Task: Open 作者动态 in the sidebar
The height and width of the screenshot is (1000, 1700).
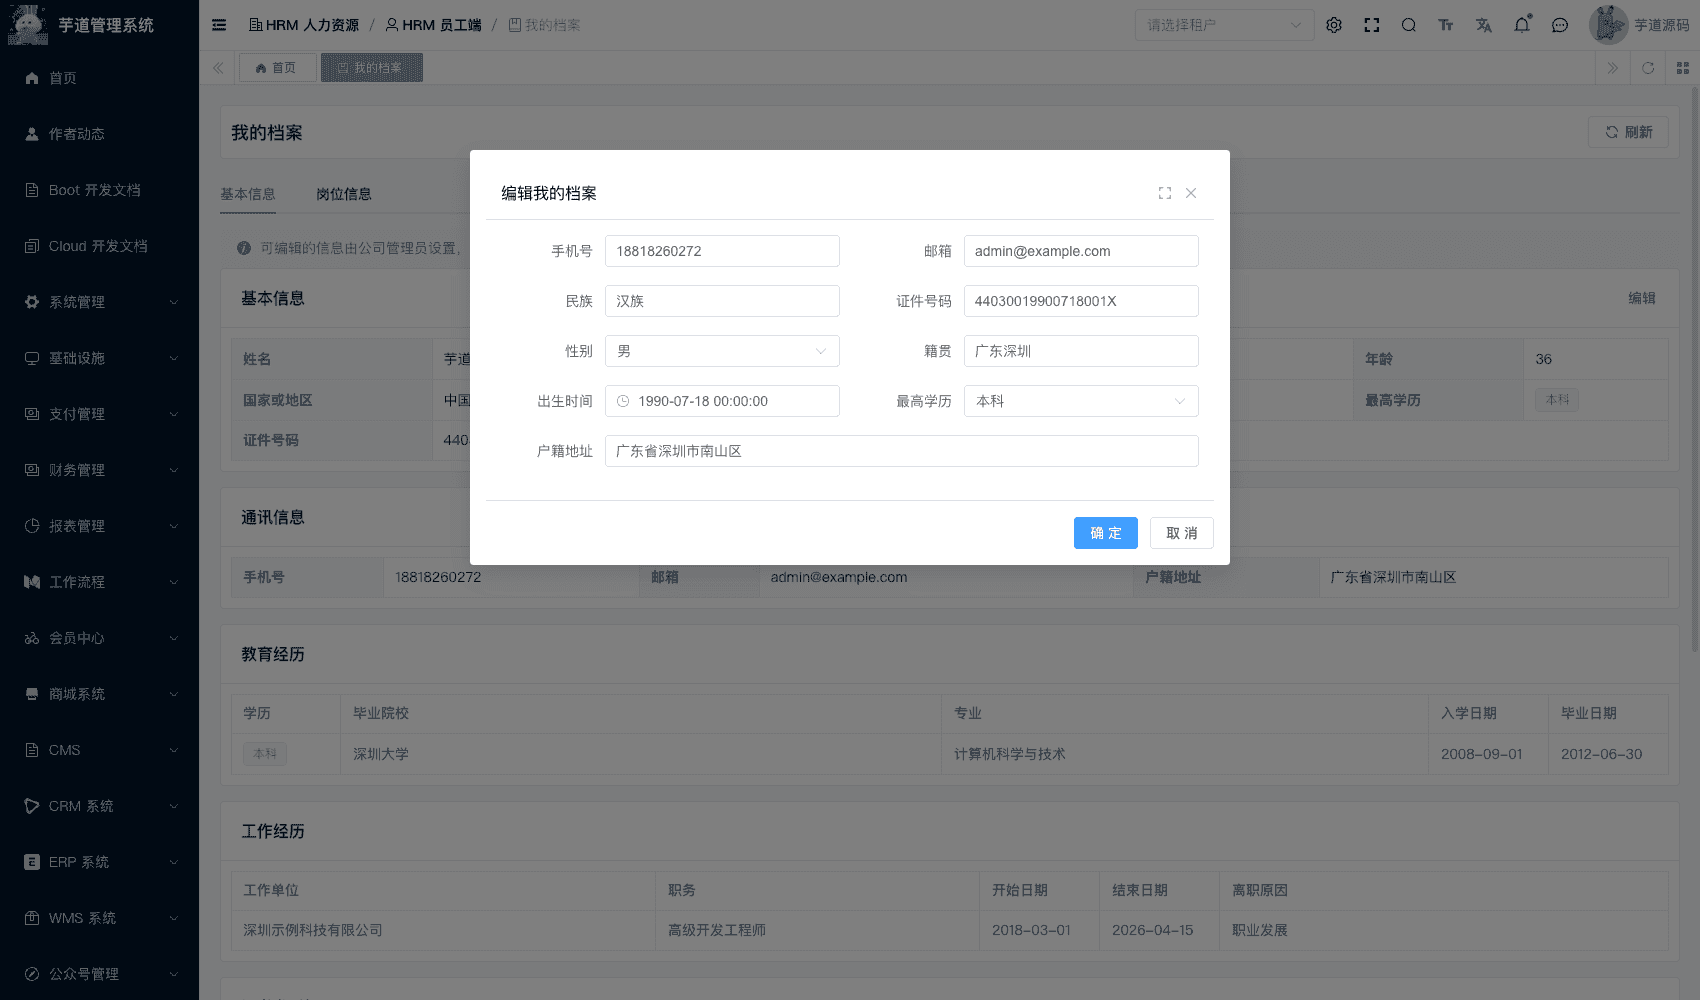Action: coord(100,134)
